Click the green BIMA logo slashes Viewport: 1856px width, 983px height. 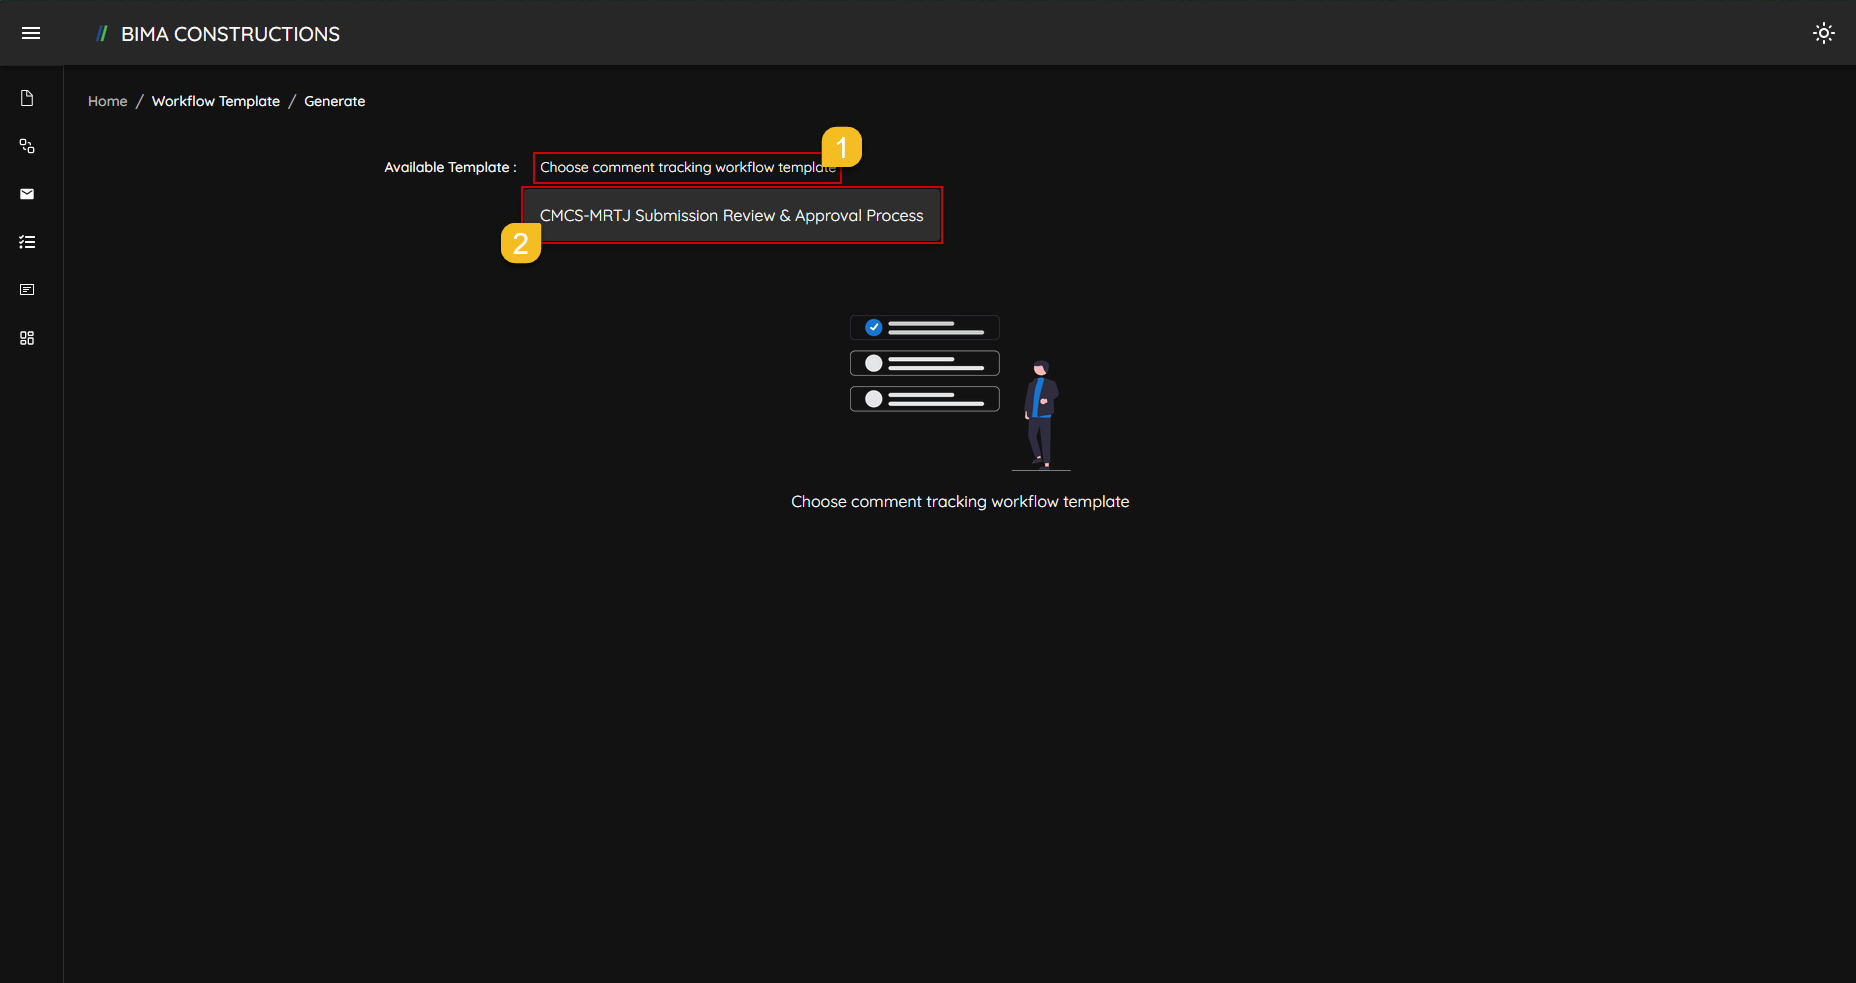point(102,33)
